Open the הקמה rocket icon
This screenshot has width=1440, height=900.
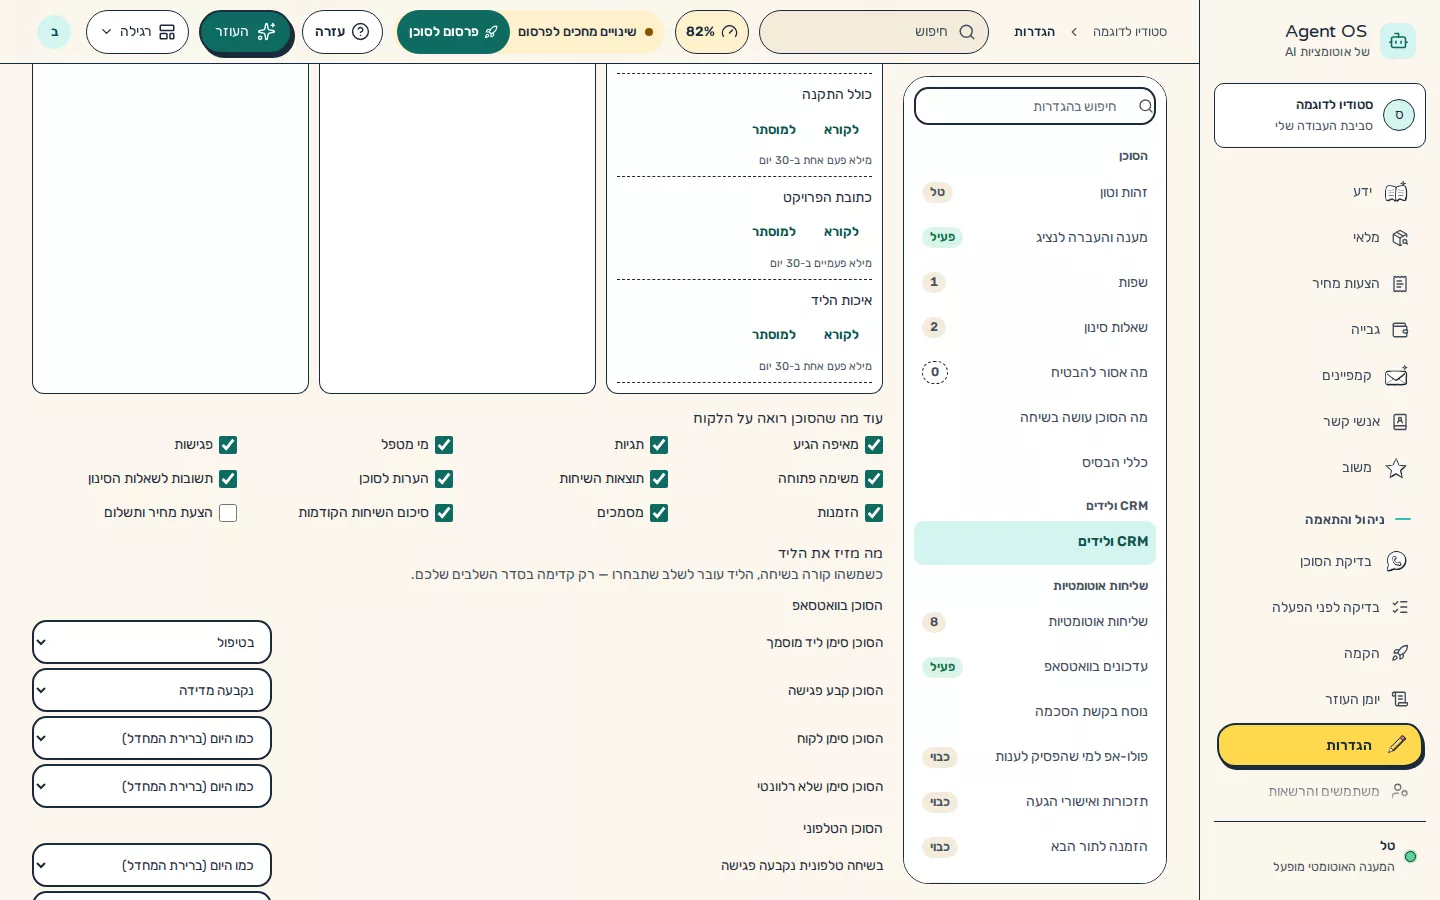(1399, 653)
